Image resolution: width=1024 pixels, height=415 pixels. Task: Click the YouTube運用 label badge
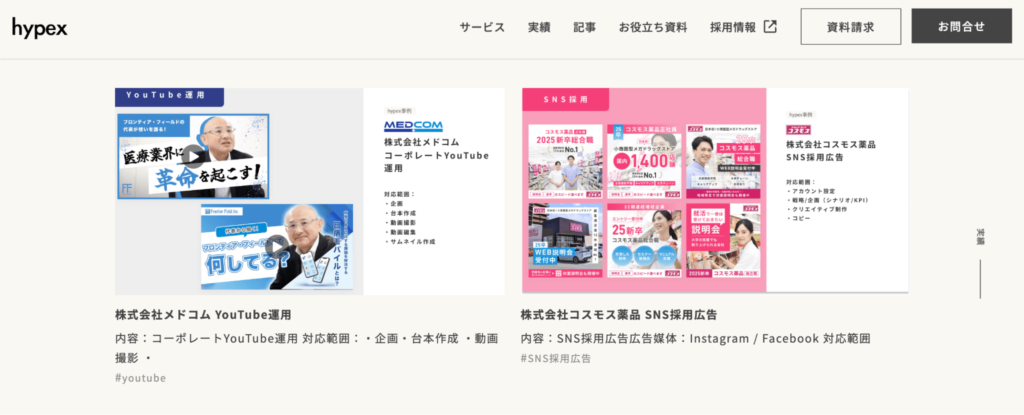click(169, 96)
